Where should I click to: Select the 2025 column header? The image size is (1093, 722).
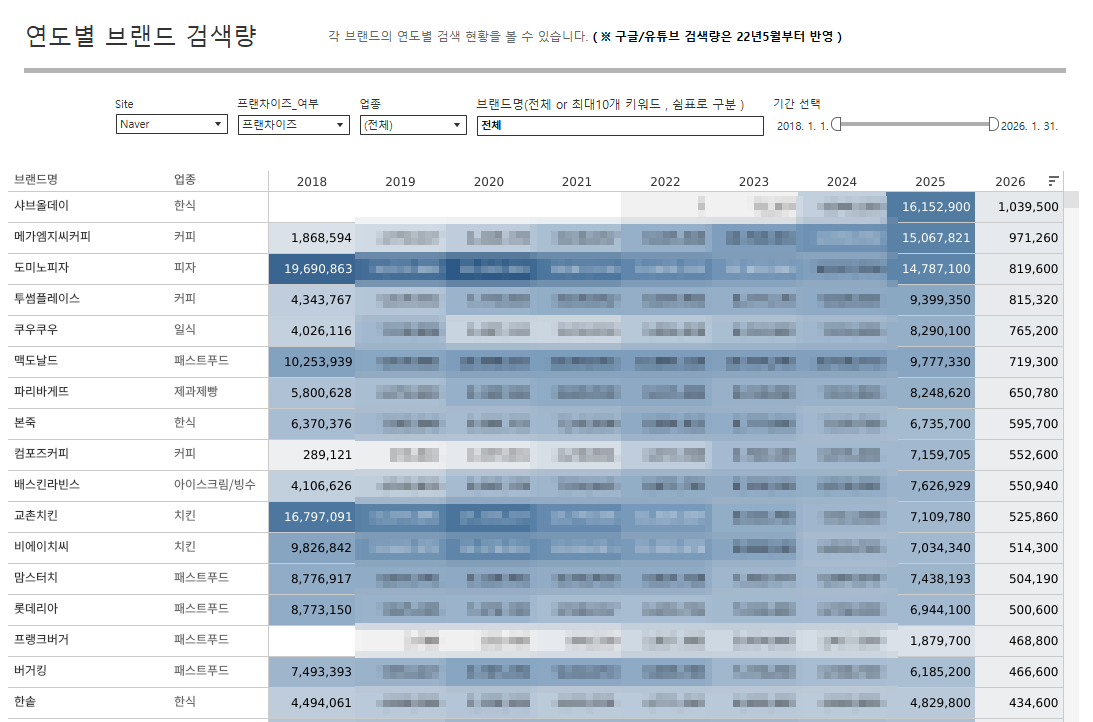pyautogui.click(x=930, y=182)
